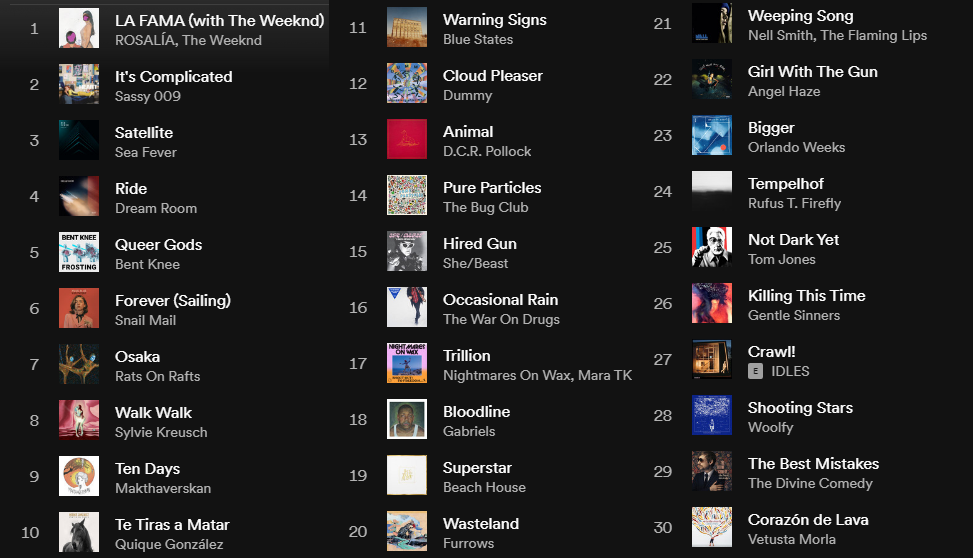Image resolution: width=973 pixels, height=558 pixels.
Task: Select track number 14 Pure Particles
Action: [492, 188]
